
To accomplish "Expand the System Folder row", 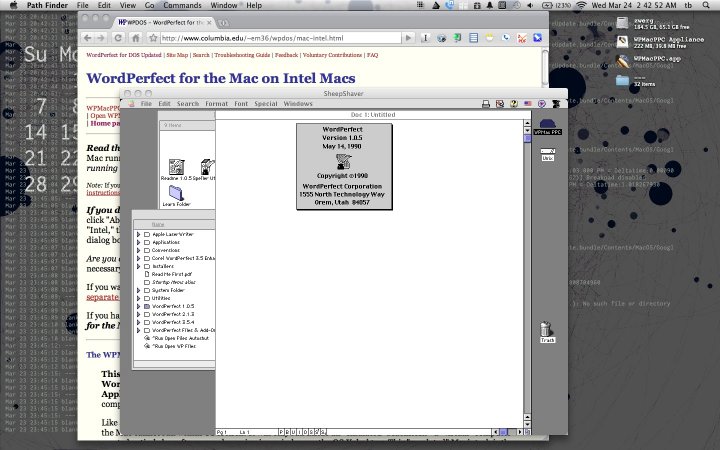I will pyautogui.click(x=139, y=290).
